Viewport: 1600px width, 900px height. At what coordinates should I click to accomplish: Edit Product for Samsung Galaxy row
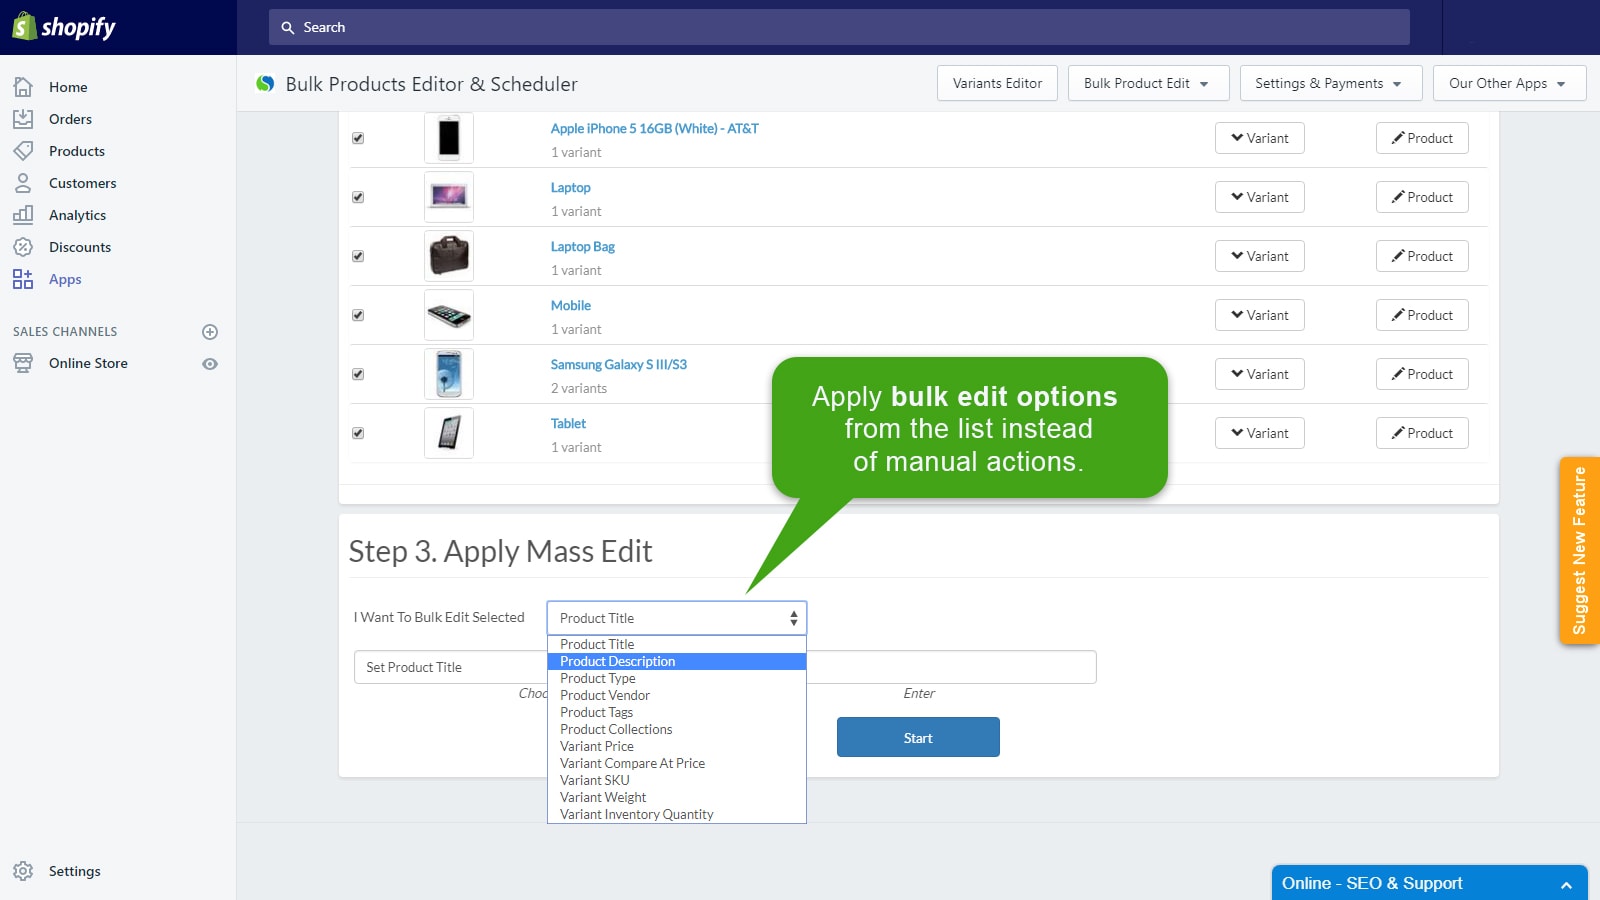(1422, 374)
